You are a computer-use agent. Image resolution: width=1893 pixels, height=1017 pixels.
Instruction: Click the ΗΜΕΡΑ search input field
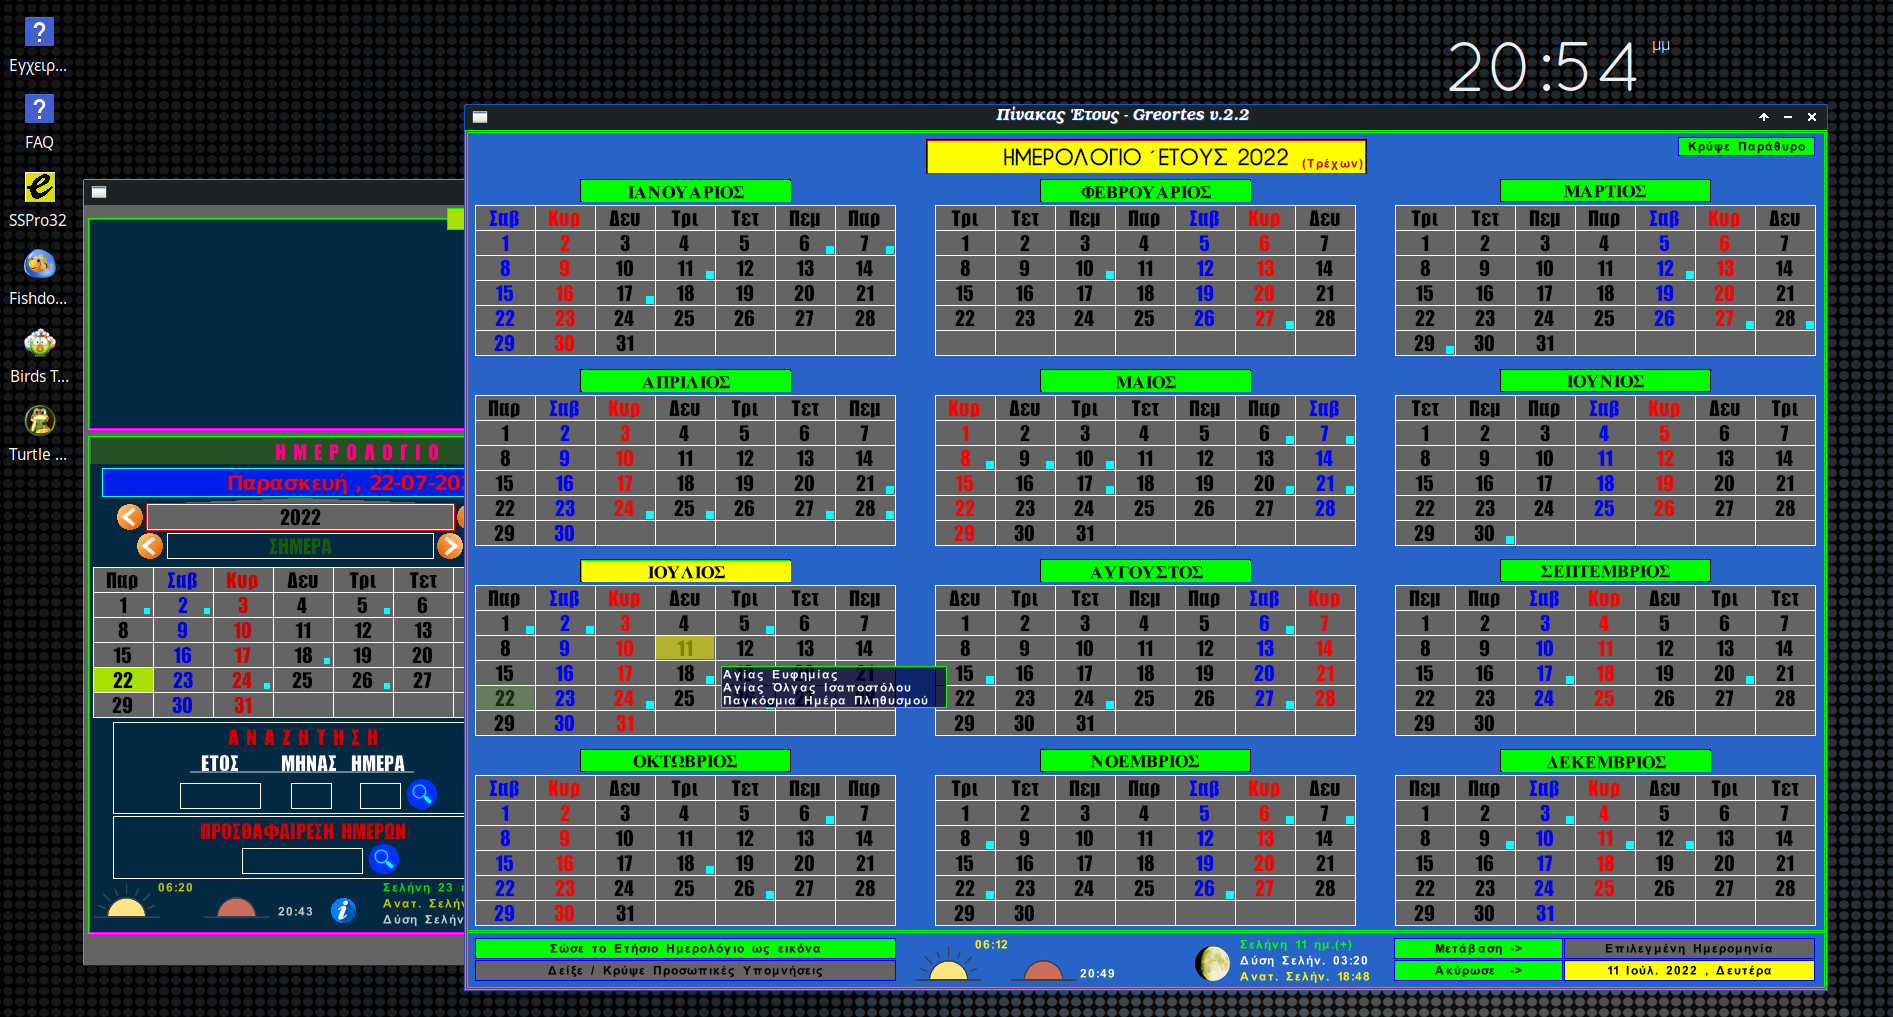point(380,796)
